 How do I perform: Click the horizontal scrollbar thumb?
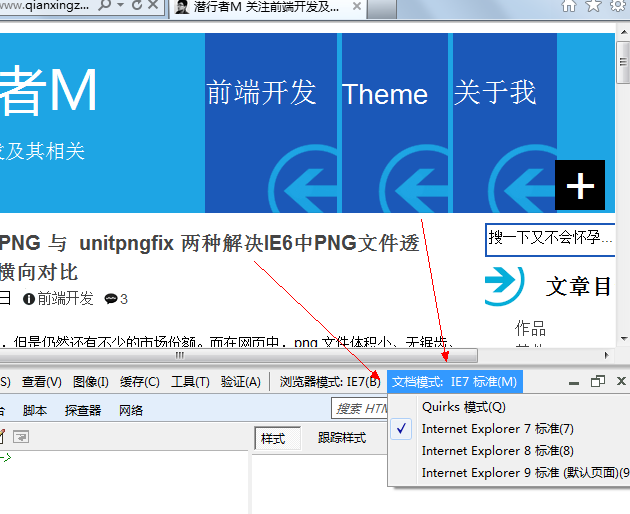(239, 355)
